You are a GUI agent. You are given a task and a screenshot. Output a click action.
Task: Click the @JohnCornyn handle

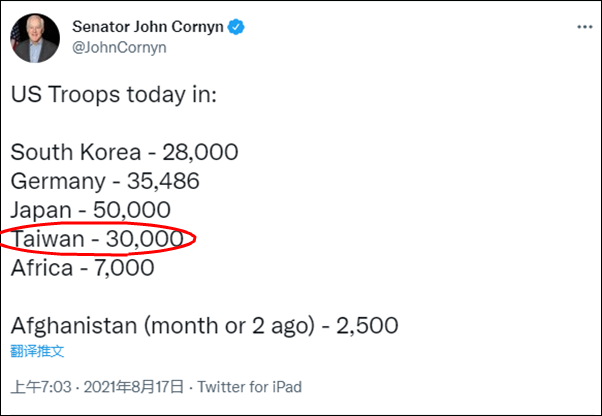118,46
